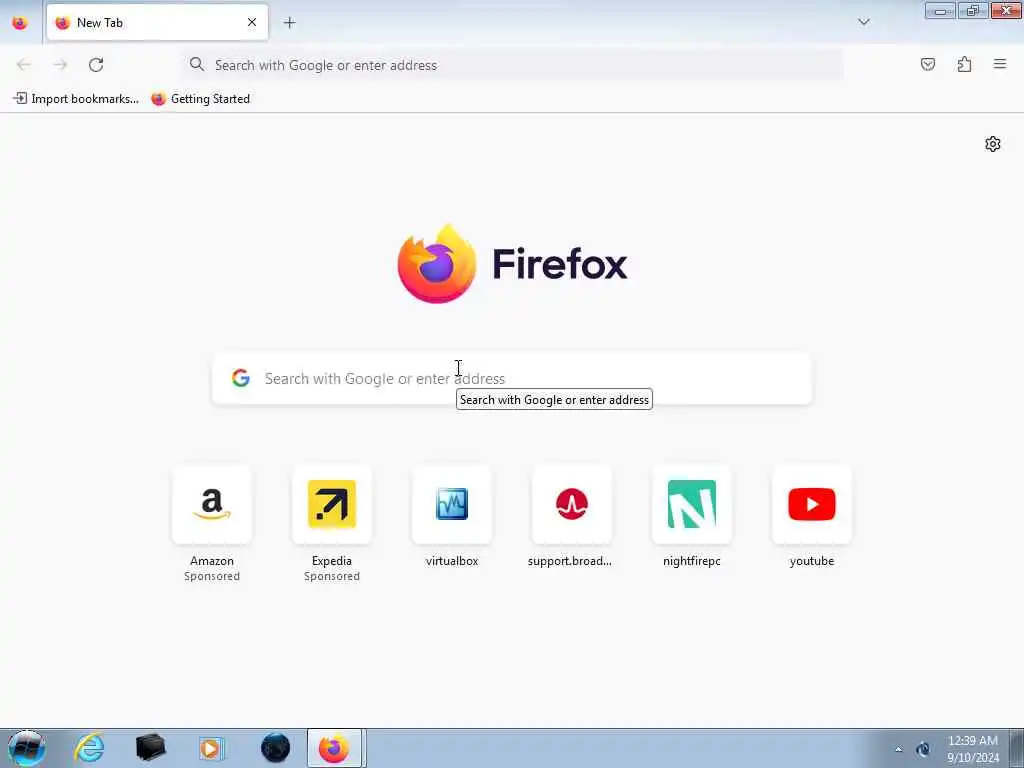Viewport: 1024px width, 768px height.
Task: Open the dark globe taskbar icon
Action: [276, 748]
